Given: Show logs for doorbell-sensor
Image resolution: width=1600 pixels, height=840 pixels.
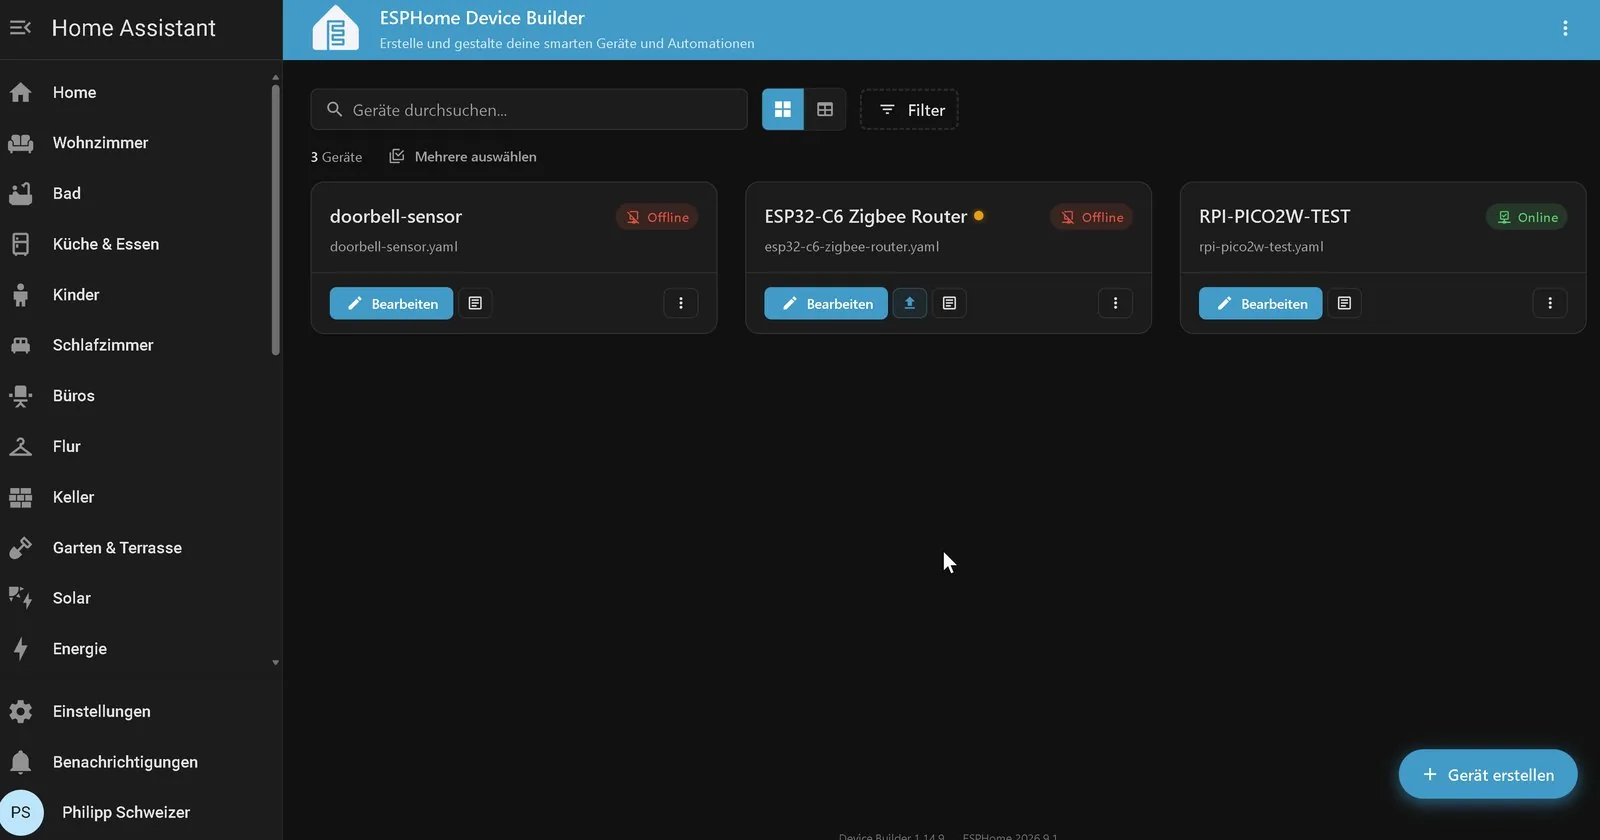Looking at the screenshot, I should (475, 303).
